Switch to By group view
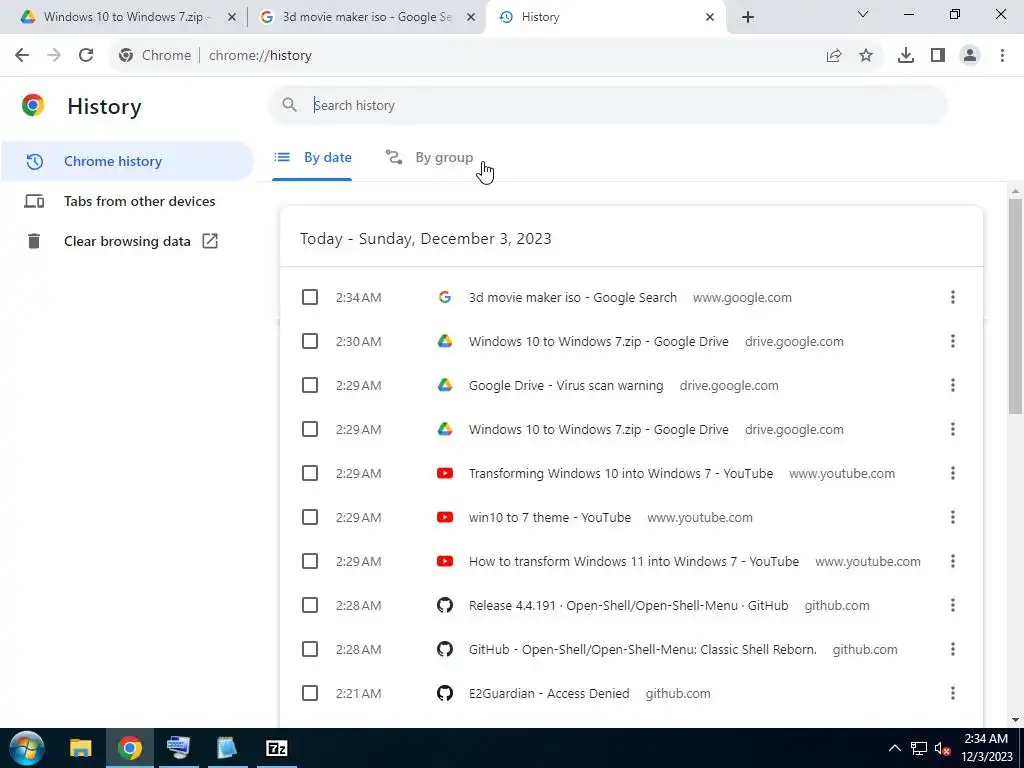Image resolution: width=1024 pixels, height=768 pixels. (429, 157)
